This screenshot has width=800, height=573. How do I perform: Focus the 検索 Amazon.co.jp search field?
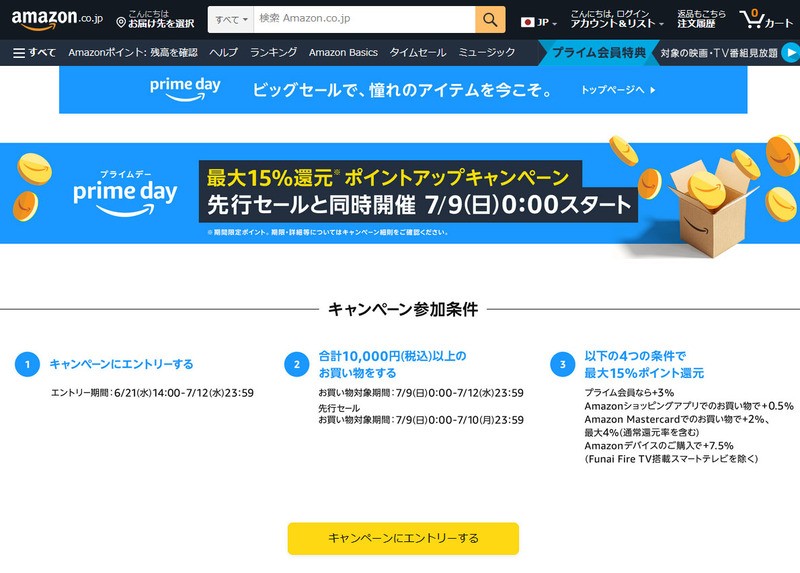tap(364, 19)
